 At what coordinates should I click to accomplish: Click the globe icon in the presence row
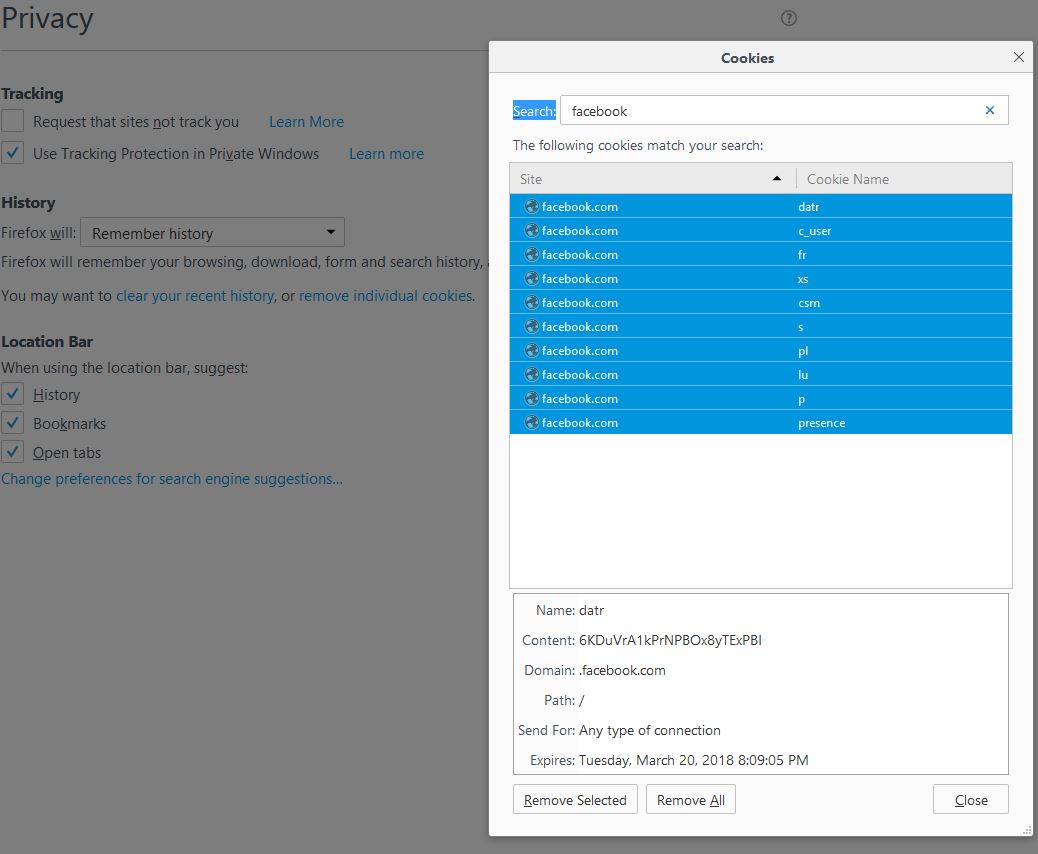click(531, 422)
